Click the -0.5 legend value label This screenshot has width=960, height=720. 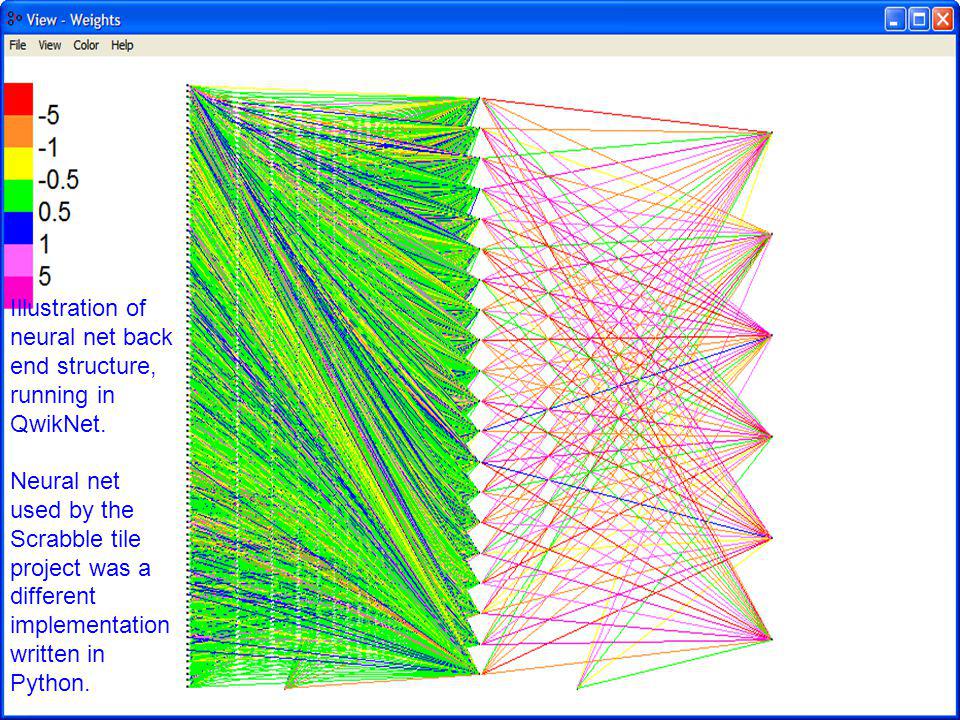tap(58, 179)
